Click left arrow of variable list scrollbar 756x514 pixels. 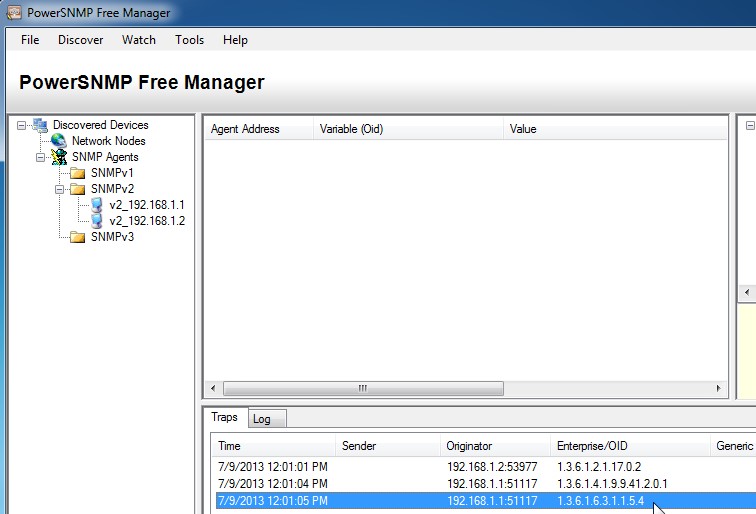214,388
